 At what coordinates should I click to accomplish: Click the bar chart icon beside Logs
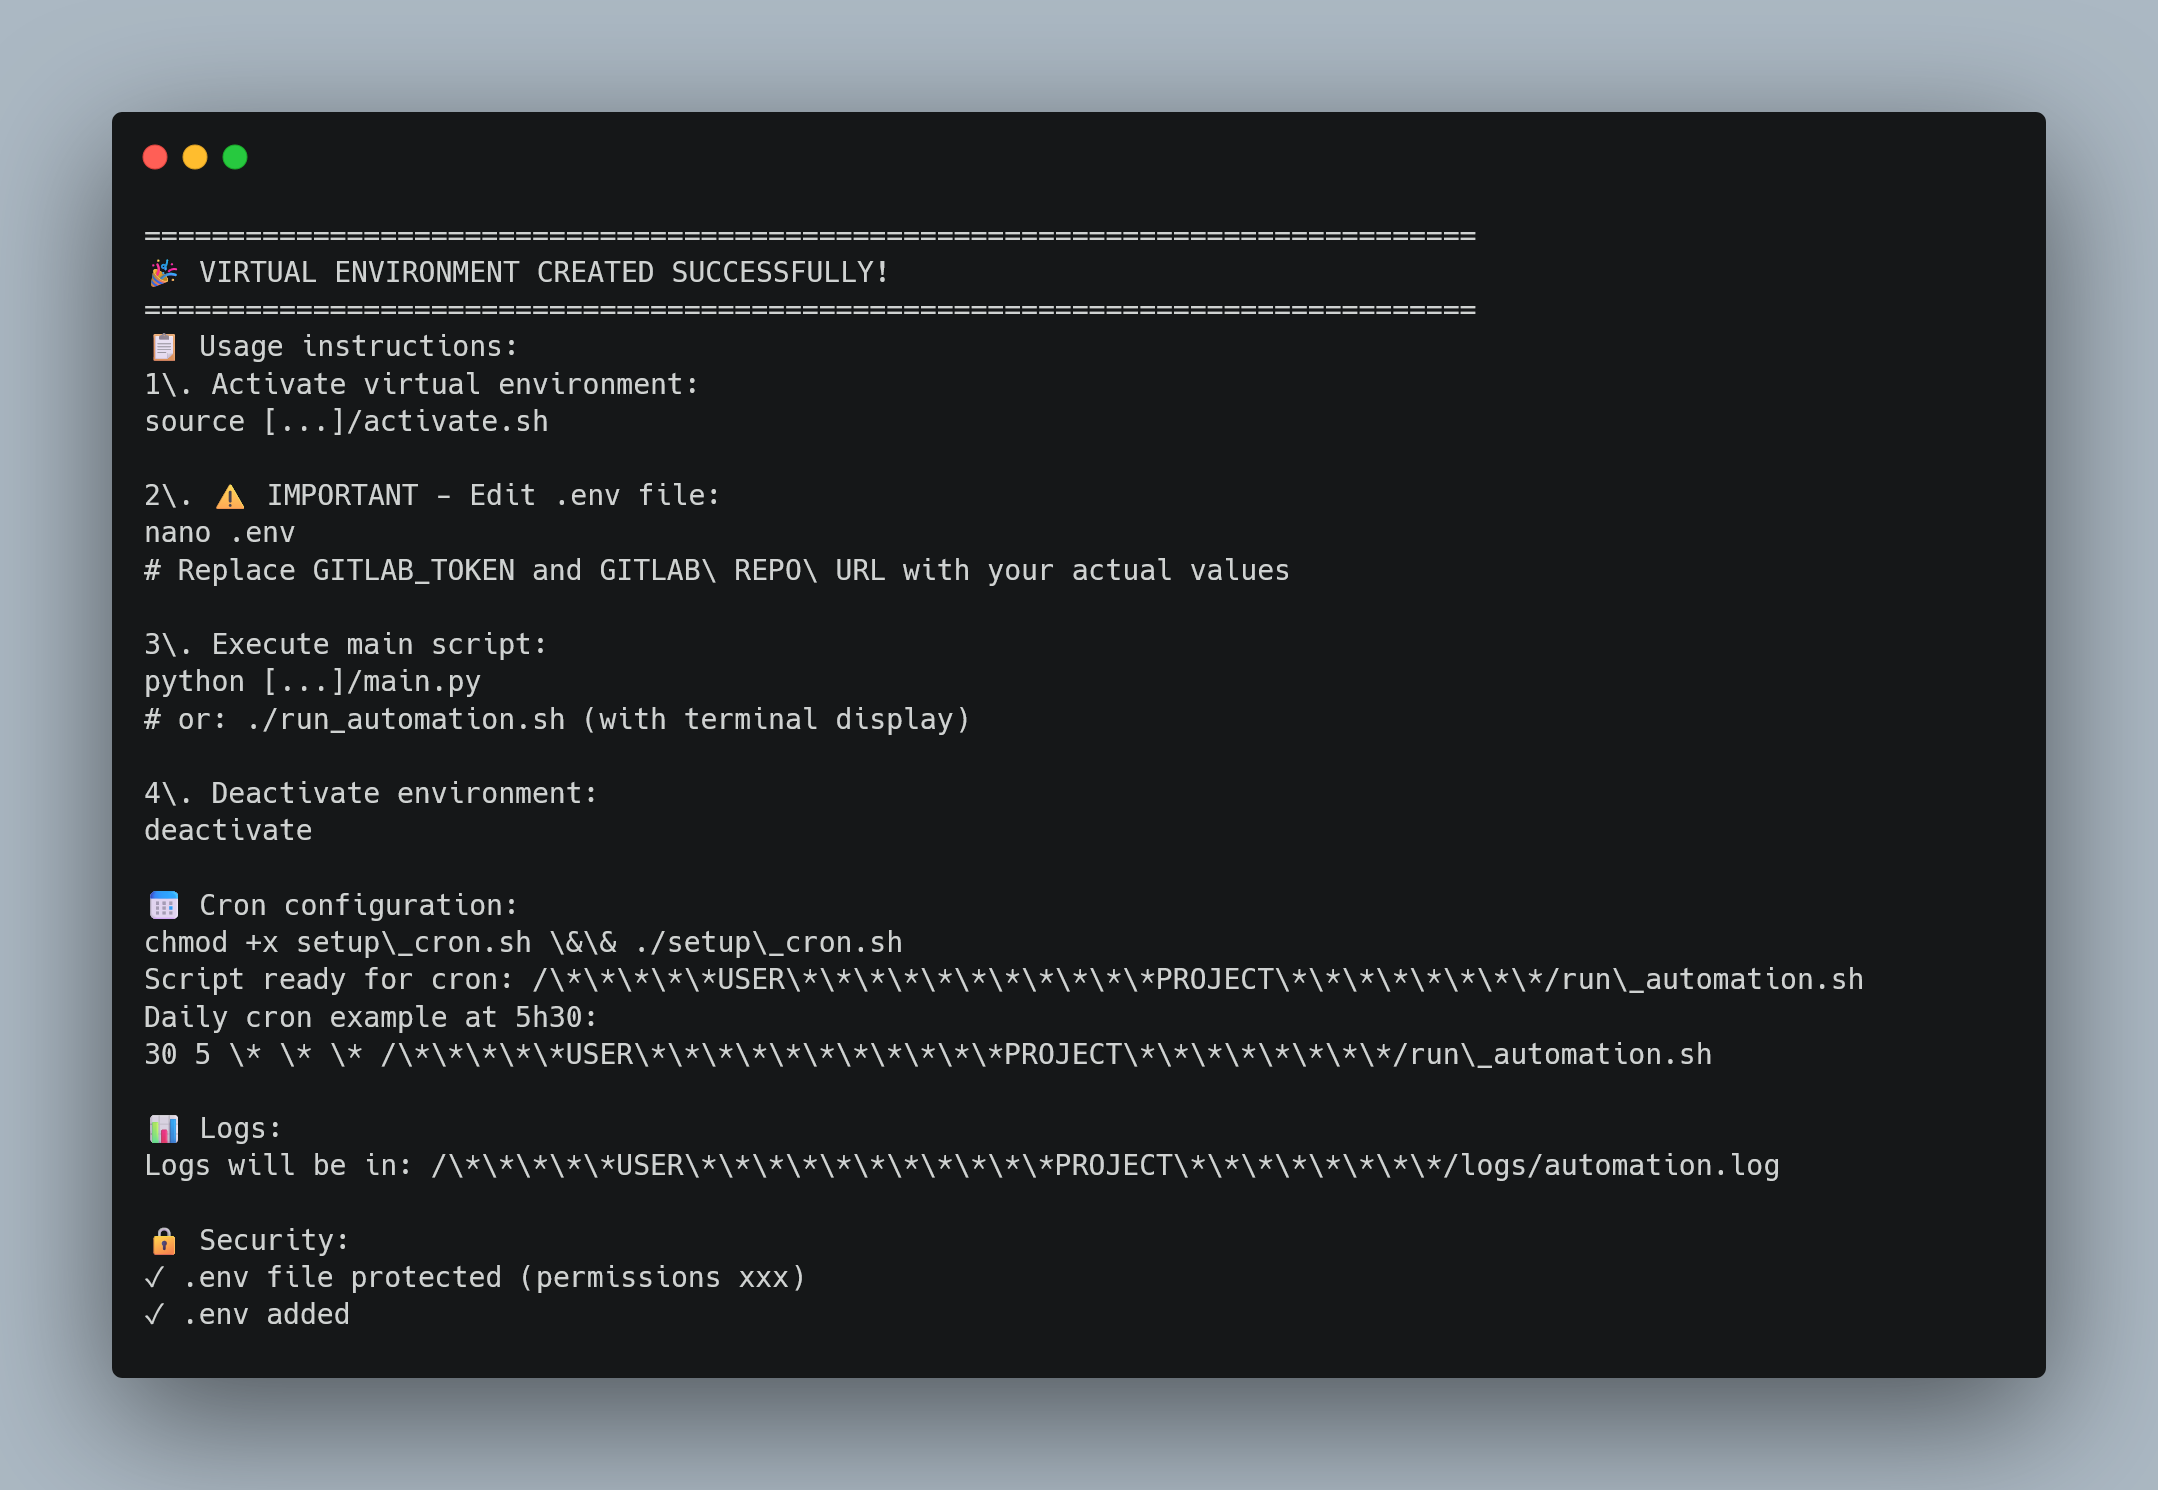(x=163, y=1129)
